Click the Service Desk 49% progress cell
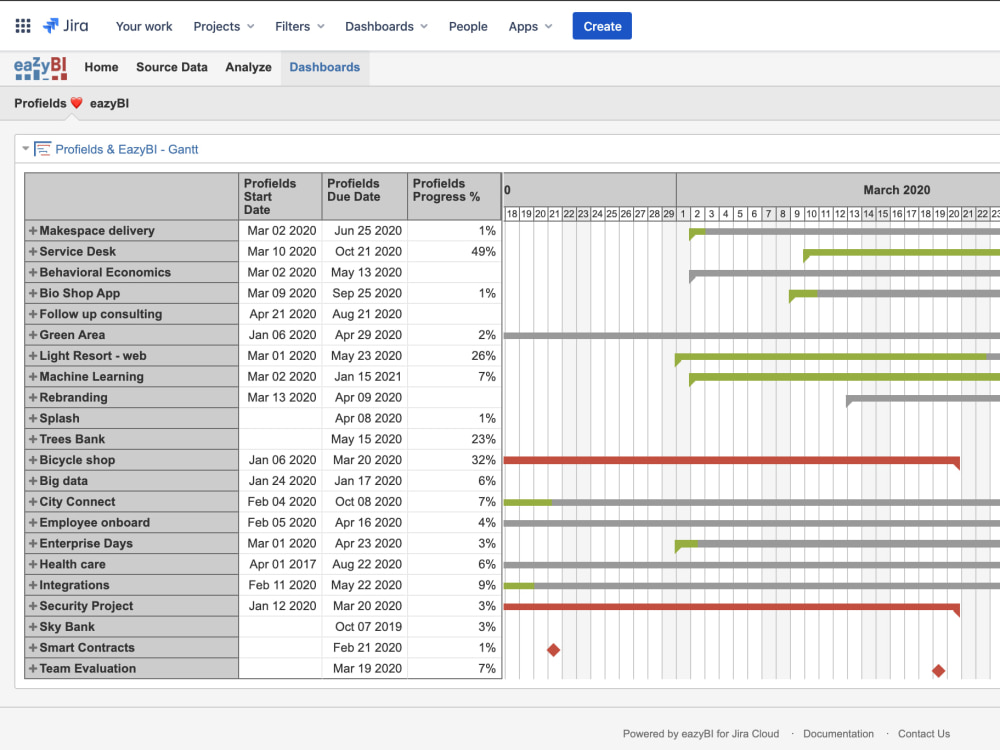Image resolution: width=1000 pixels, height=750 pixels. click(x=454, y=251)
